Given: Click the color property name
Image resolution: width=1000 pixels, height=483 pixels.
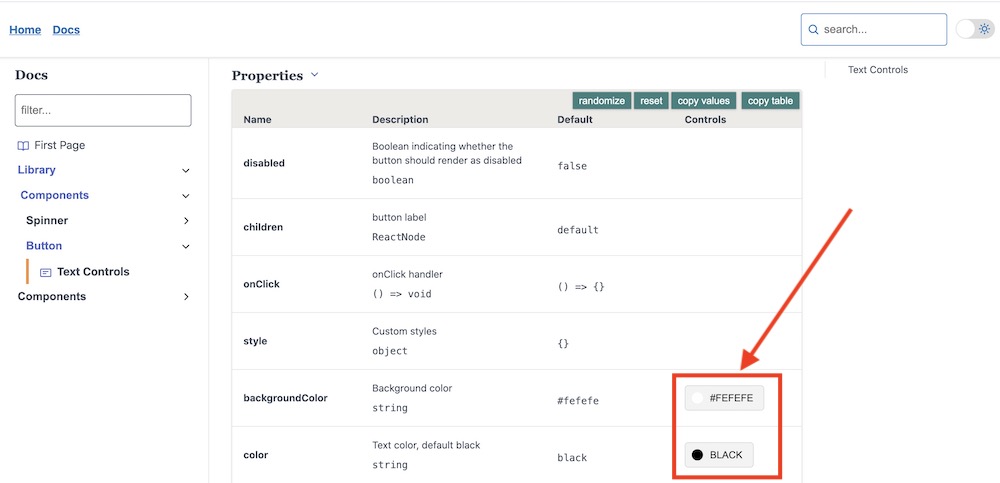Looking at the screenshot, I should 256,455.
